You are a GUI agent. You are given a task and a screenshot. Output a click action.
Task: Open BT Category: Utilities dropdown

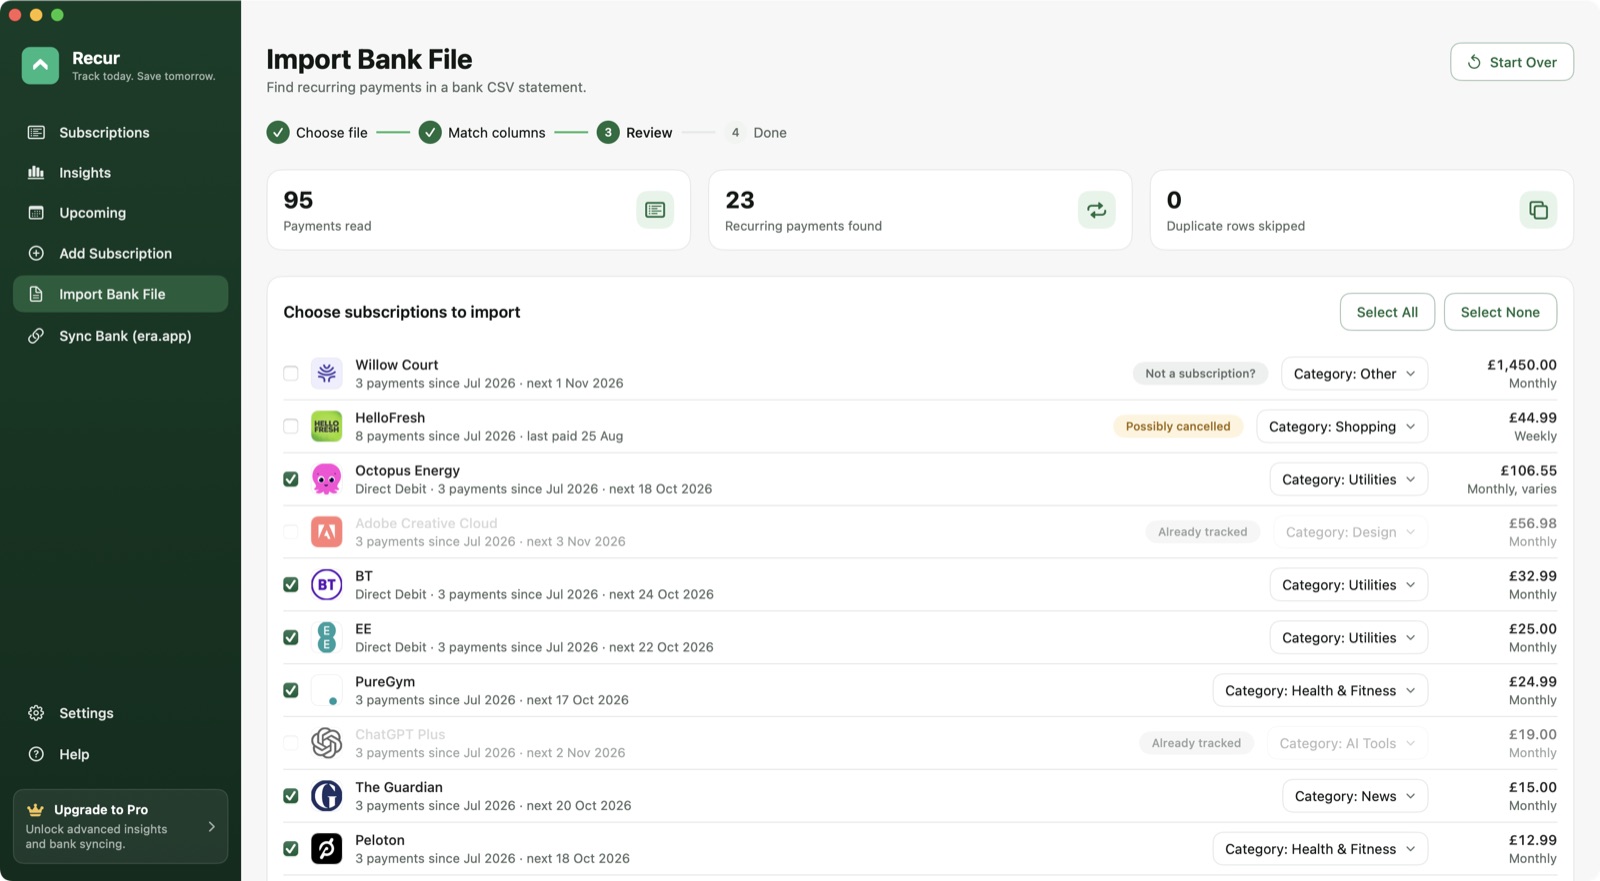click(1349, 585)
